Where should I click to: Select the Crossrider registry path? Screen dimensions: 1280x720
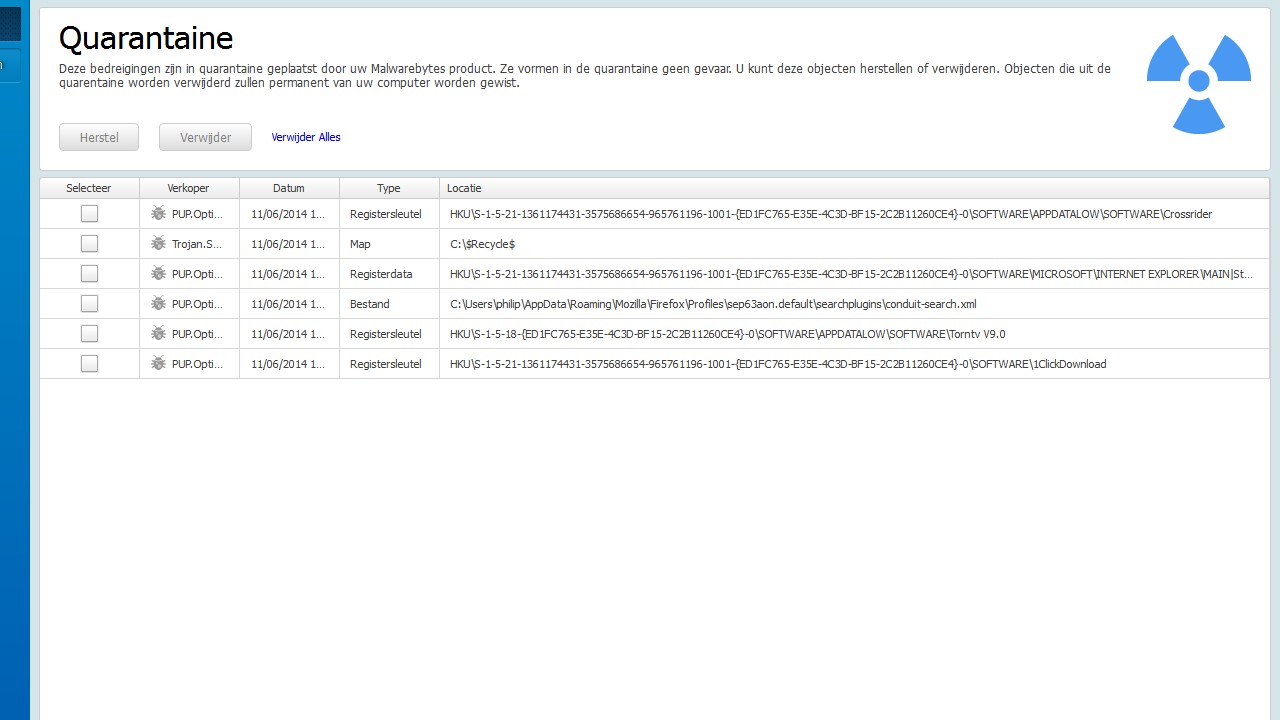(x=831, y=214)
